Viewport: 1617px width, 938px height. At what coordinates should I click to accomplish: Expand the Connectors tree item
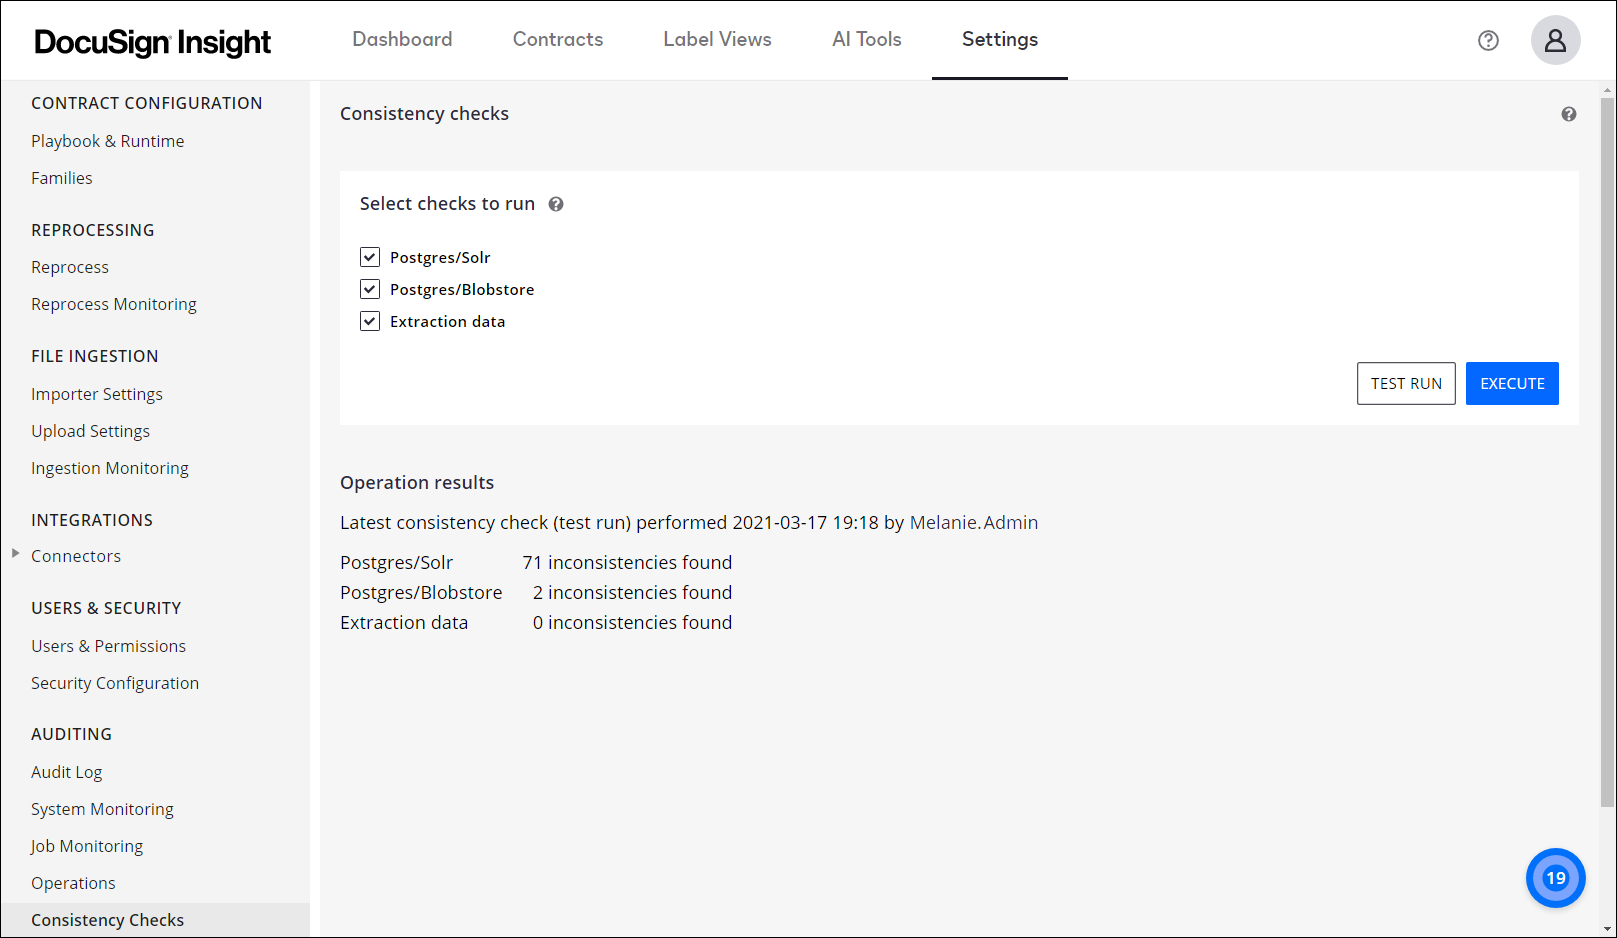(x=15, y=556)
